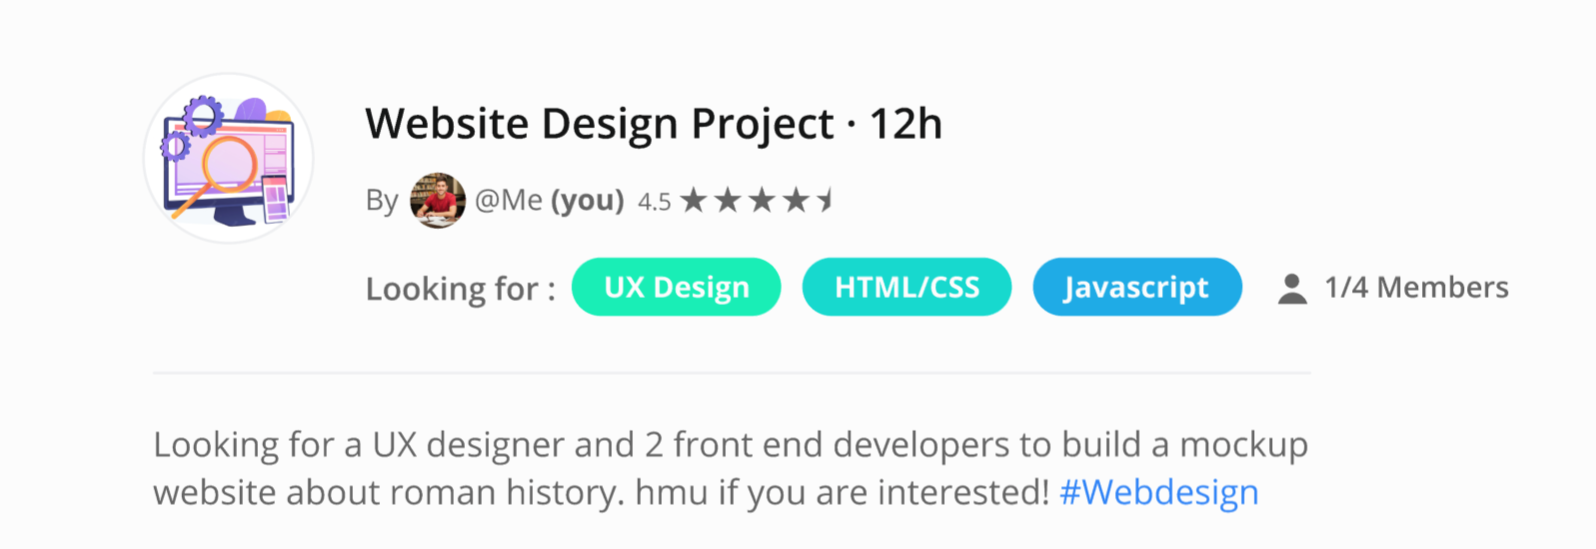Click the "Looking for :" label
The image size is (1596, 549).
pos(460,289)
